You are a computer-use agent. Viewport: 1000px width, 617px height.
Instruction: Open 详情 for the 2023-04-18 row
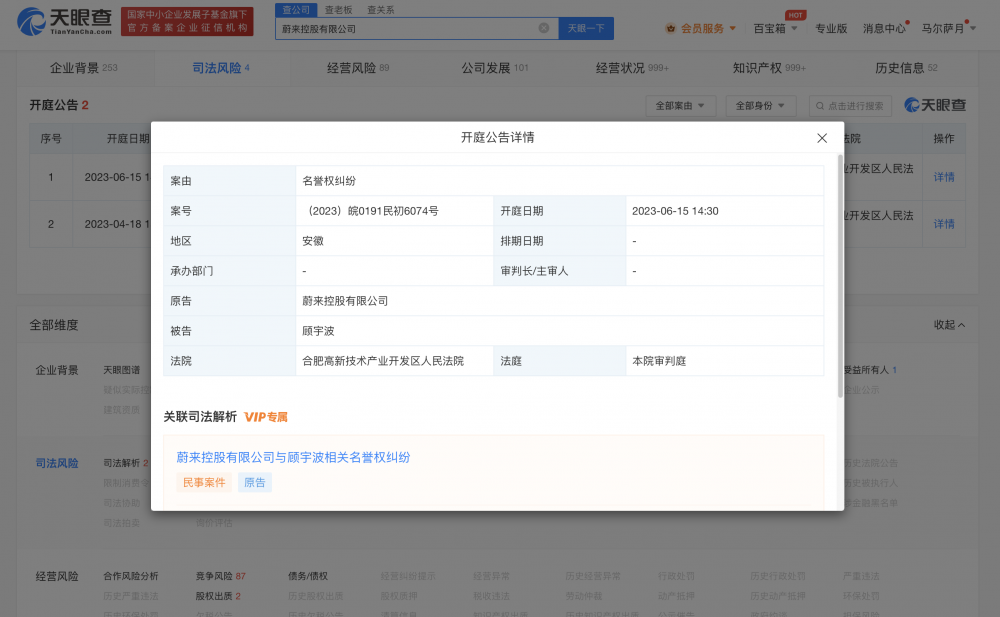pos(944,224)
